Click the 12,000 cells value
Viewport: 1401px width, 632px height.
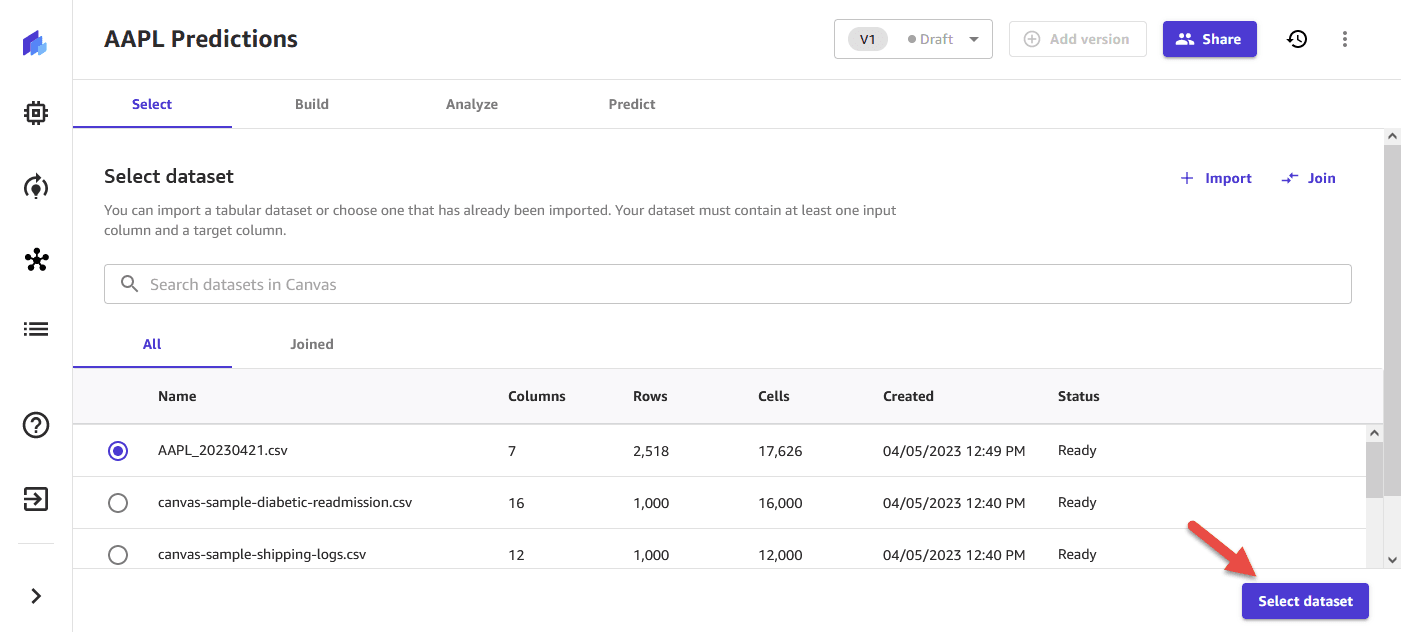[780, 555]
